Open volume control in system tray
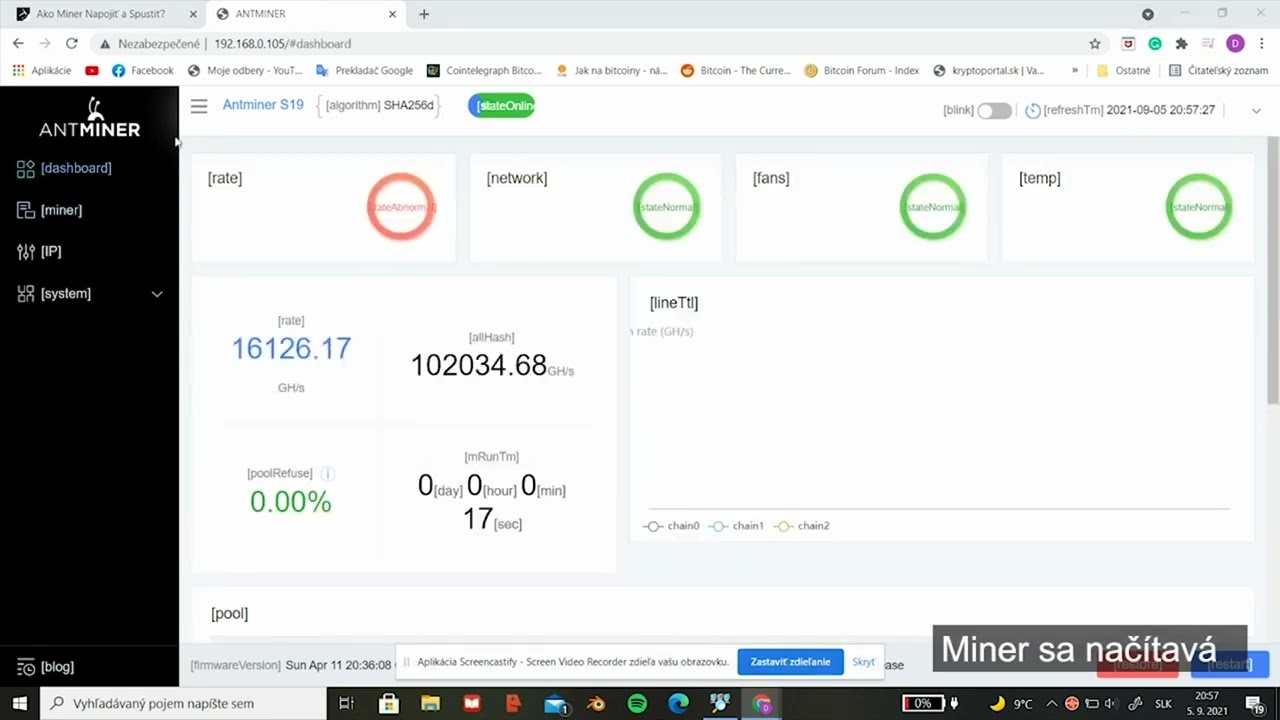 tap(1110, 703)
